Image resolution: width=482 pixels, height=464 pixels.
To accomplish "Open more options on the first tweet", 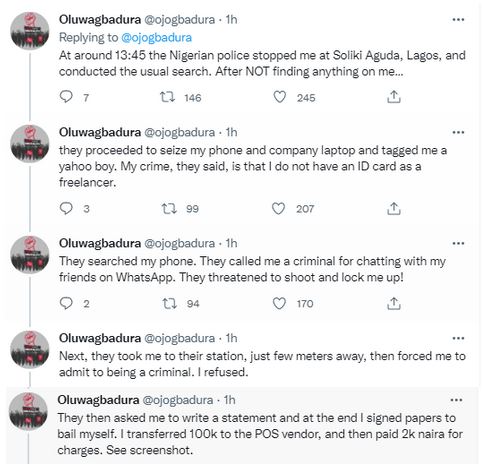I will pos(458,19).
